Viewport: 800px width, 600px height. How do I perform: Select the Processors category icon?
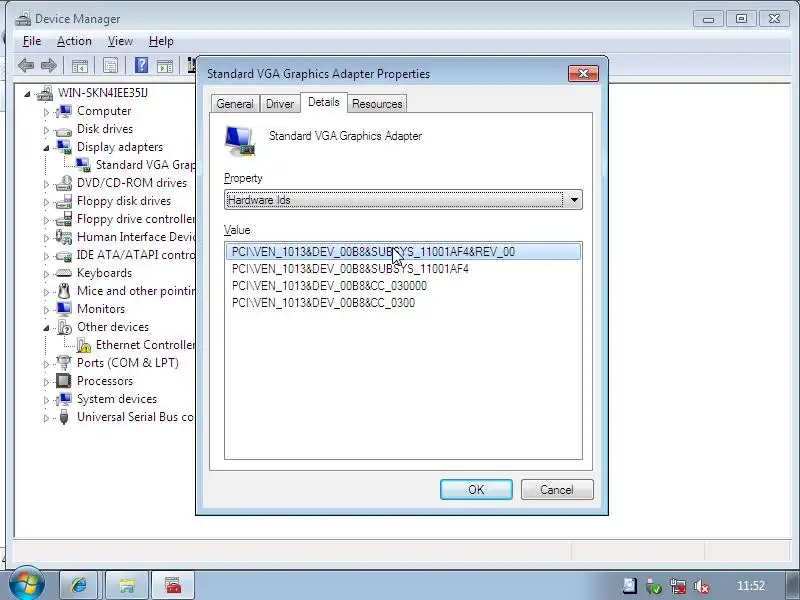(64, 381)
